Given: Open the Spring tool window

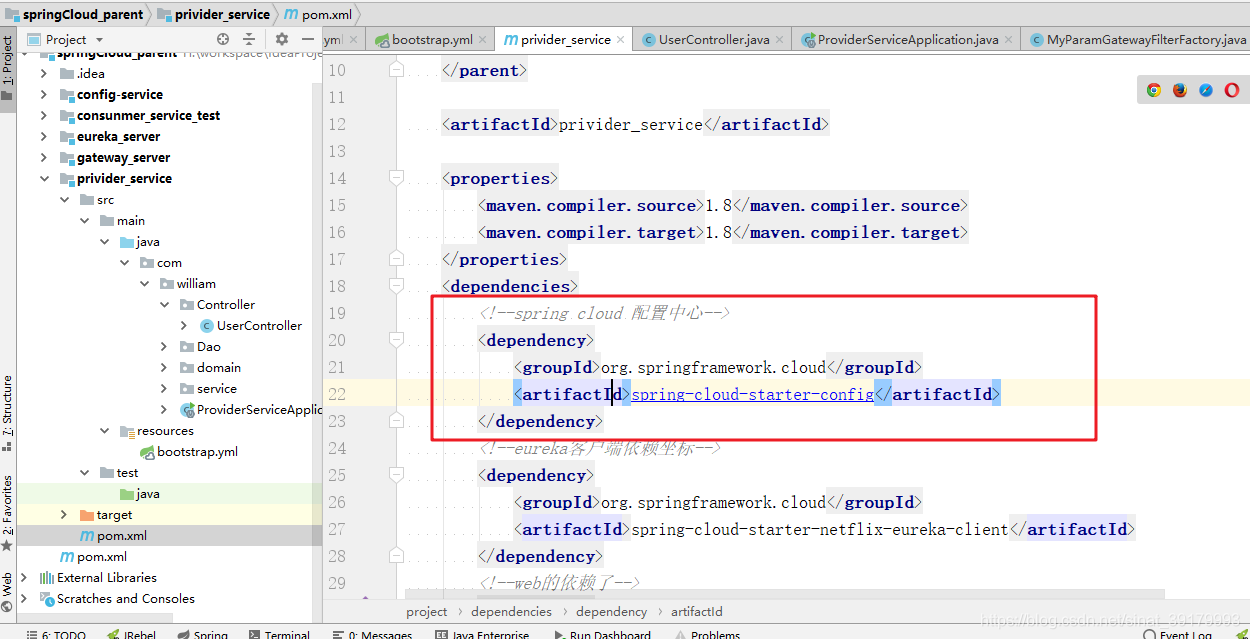Looking at the screenshot, I should point(202,634).
